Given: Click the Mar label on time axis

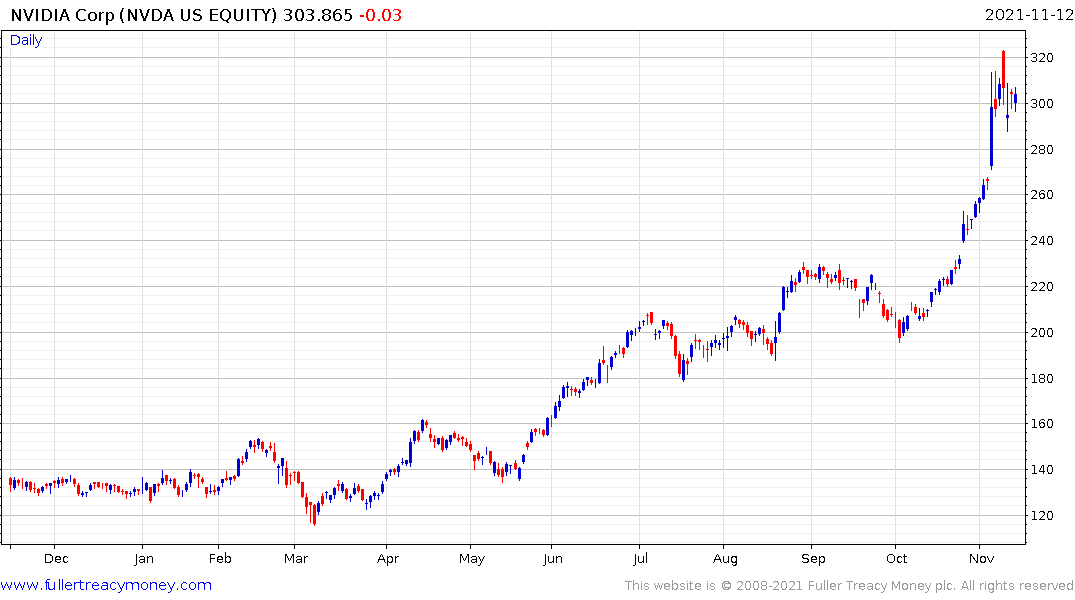Looking at the screenshot, I should click(295, 559).
